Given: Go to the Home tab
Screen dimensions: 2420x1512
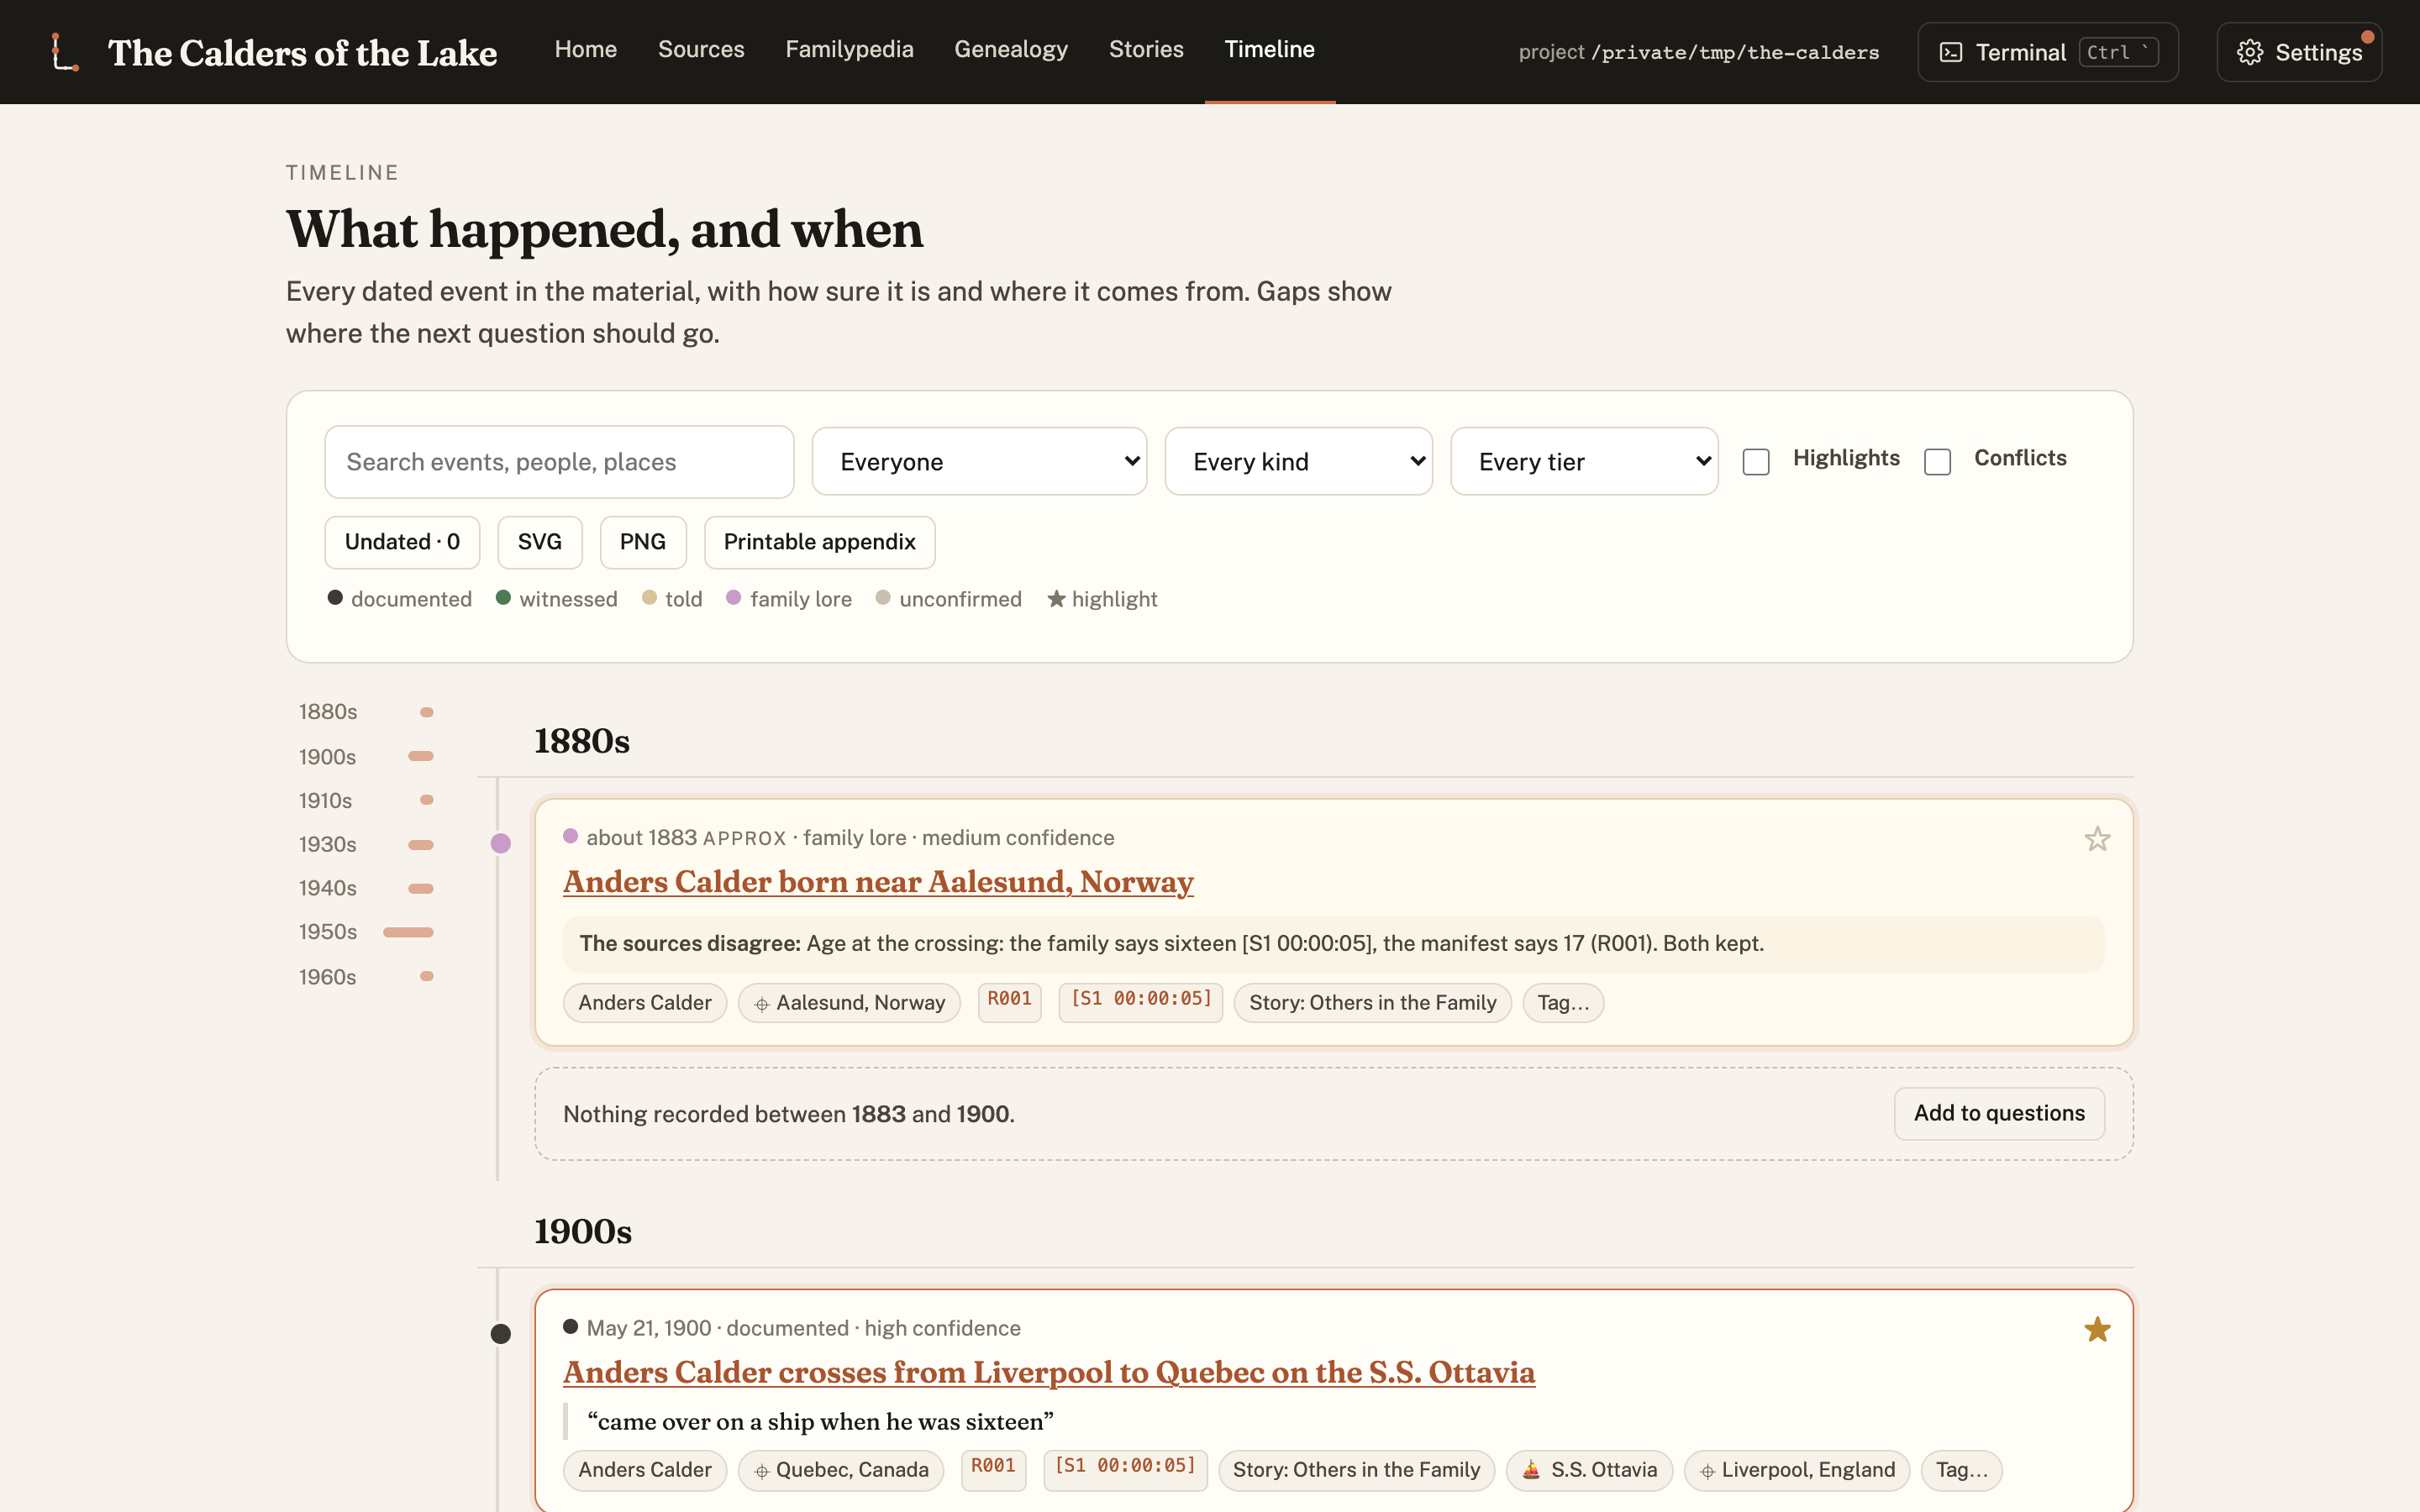Looking at the screenshot, I should (x=586, y=50).
